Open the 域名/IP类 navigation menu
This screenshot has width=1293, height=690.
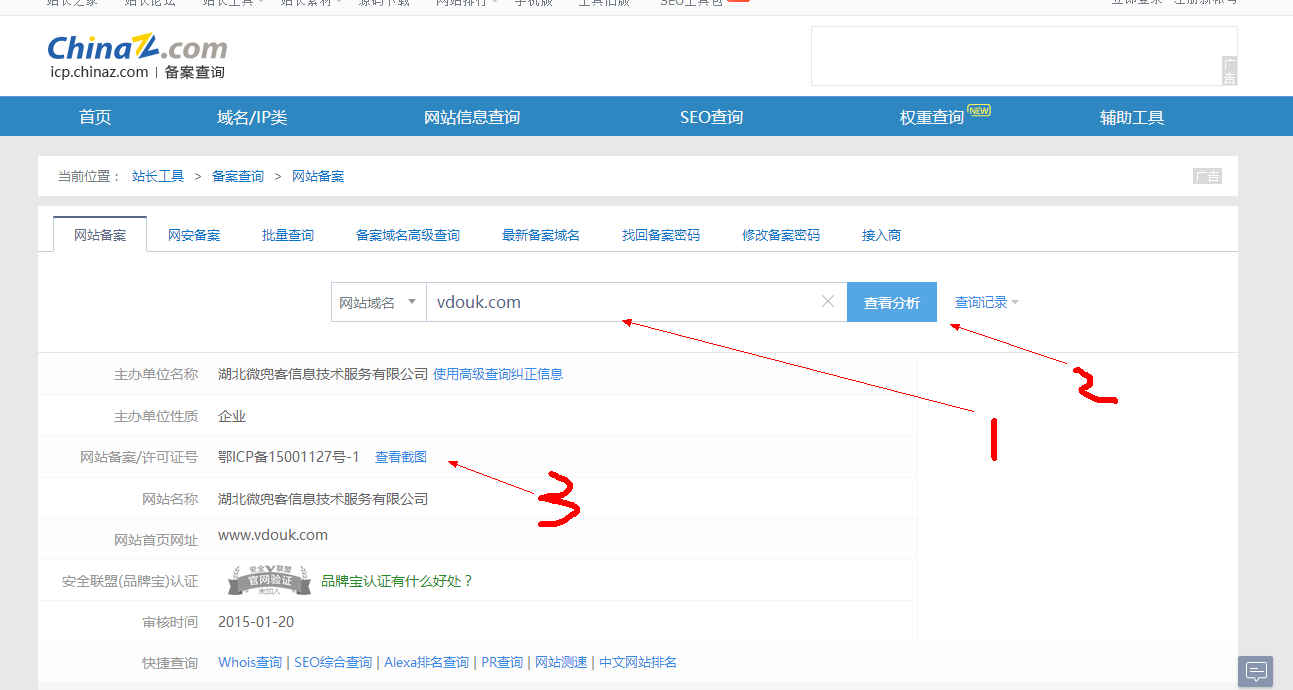pyautogui.click(x=252, y=117)
